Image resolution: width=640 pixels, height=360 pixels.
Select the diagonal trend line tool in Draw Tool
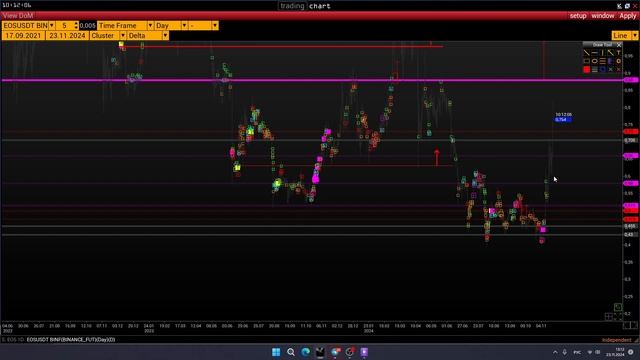[x=587, y=53]
